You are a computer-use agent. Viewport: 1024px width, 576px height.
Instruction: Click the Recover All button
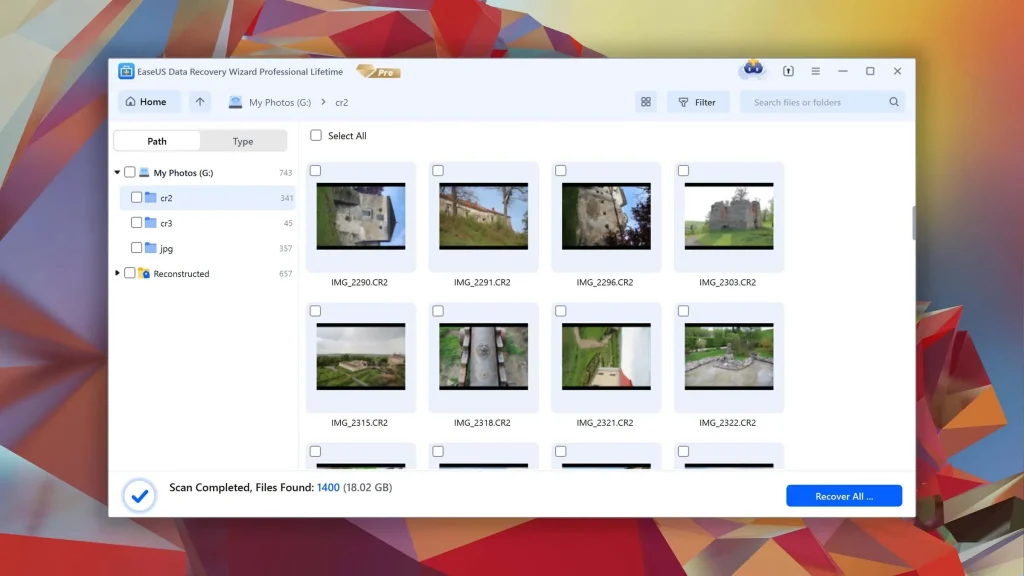(844, 496)
